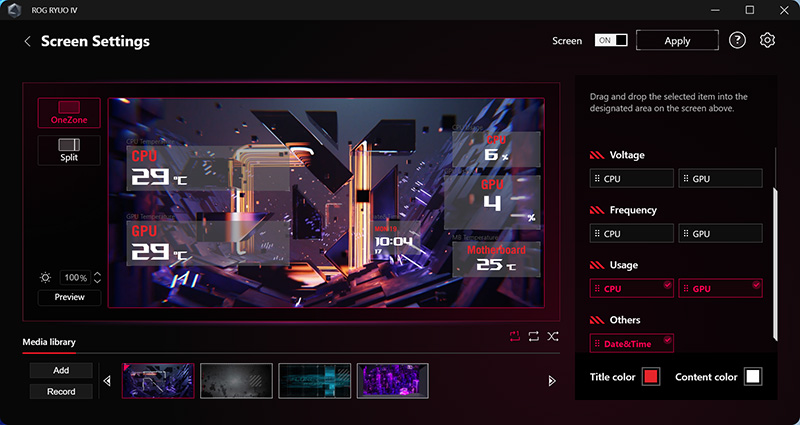Select the Motherboard 25°C widget on preview
800x425 pixels.
pyautogui.click(x=496, y=259)
